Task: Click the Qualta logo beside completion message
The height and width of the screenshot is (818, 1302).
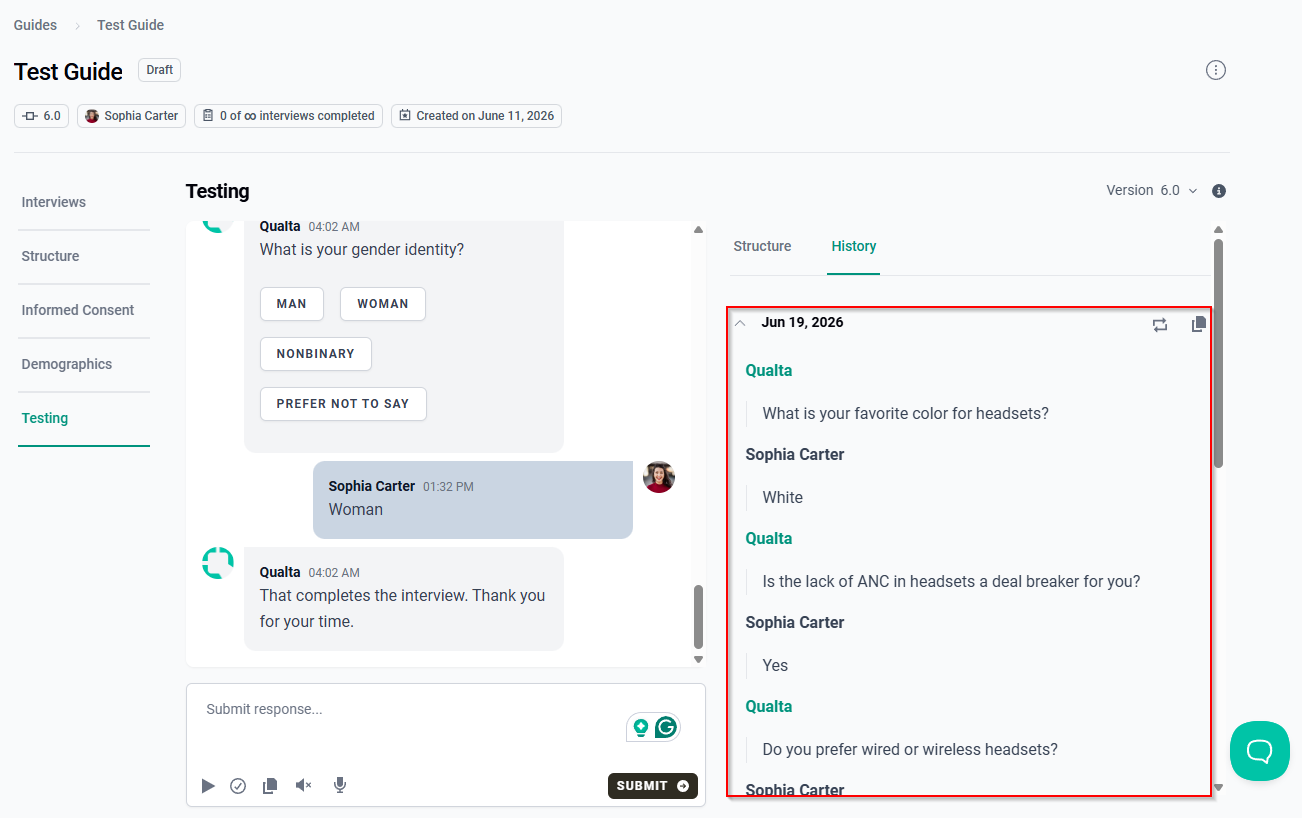Action: pyautogui.click(x=218, y=563)
